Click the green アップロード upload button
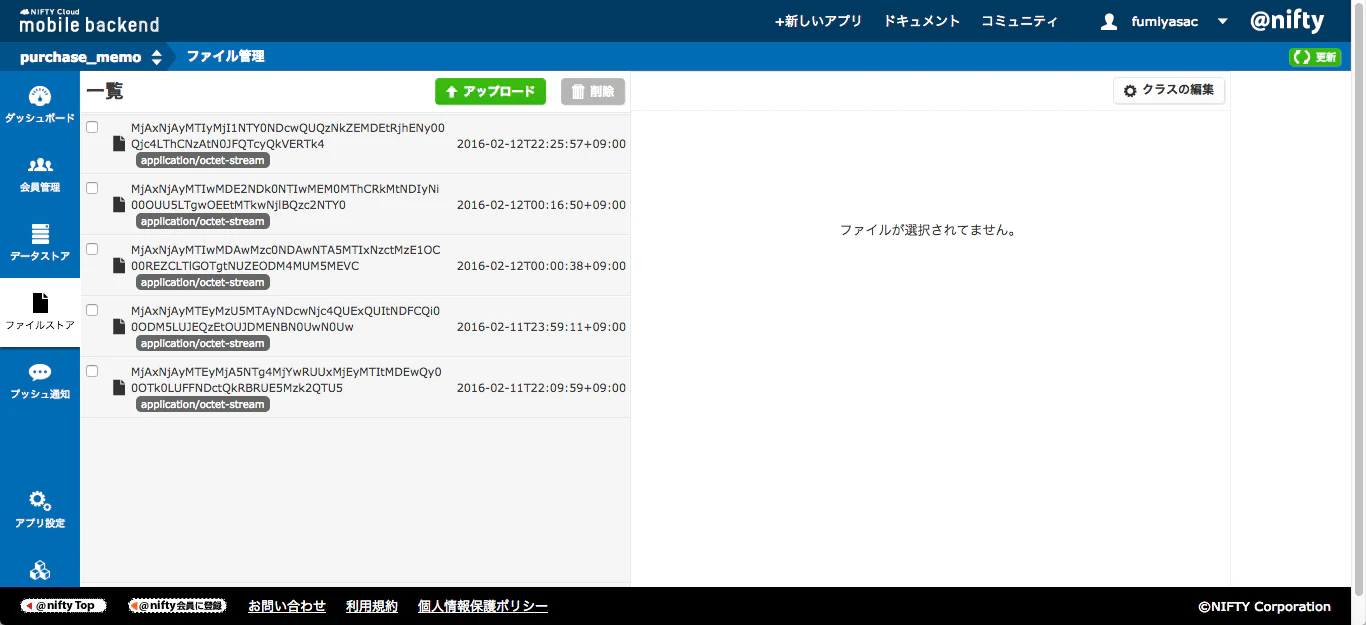The image size is (1366, 625). pyautogui.click(x=490, y=92)
